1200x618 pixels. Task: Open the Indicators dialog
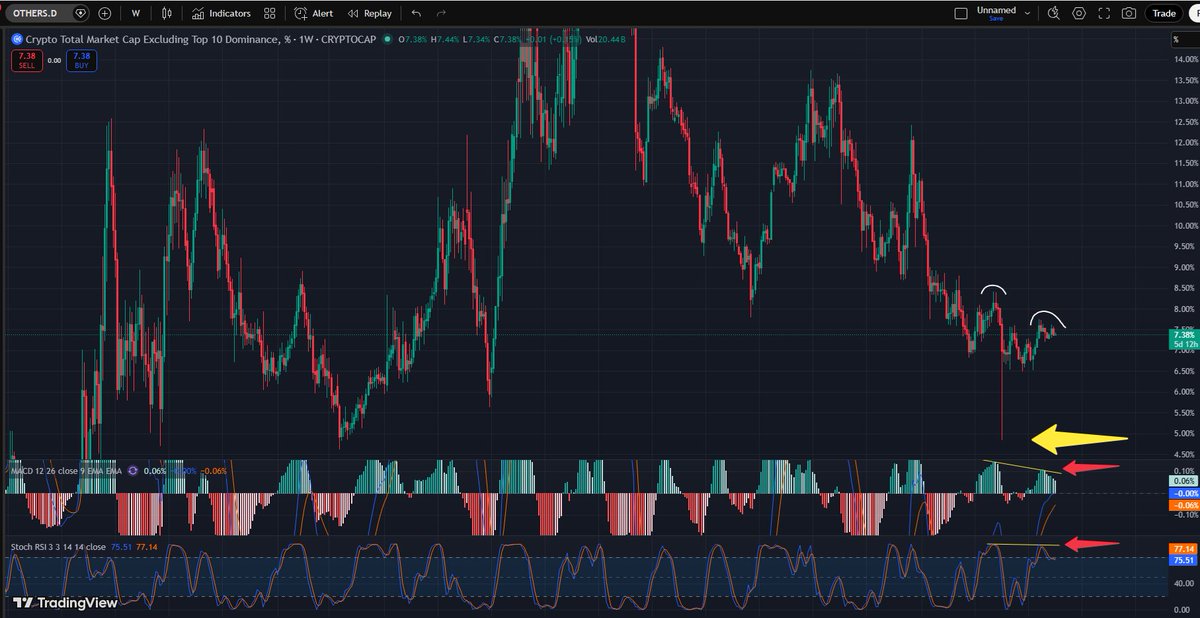pyautogui.click(x=221, y=14)
